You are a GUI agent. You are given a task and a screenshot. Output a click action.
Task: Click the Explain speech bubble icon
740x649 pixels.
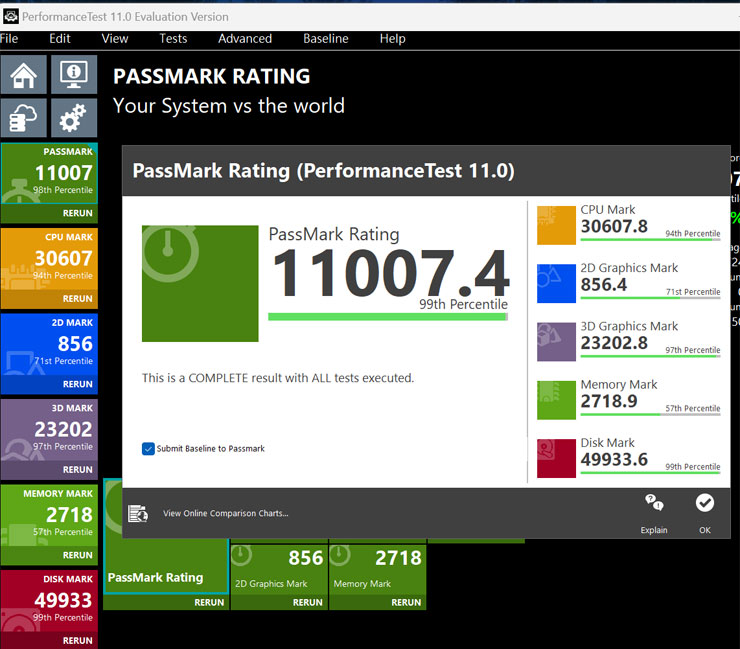[x=654, y=503]
